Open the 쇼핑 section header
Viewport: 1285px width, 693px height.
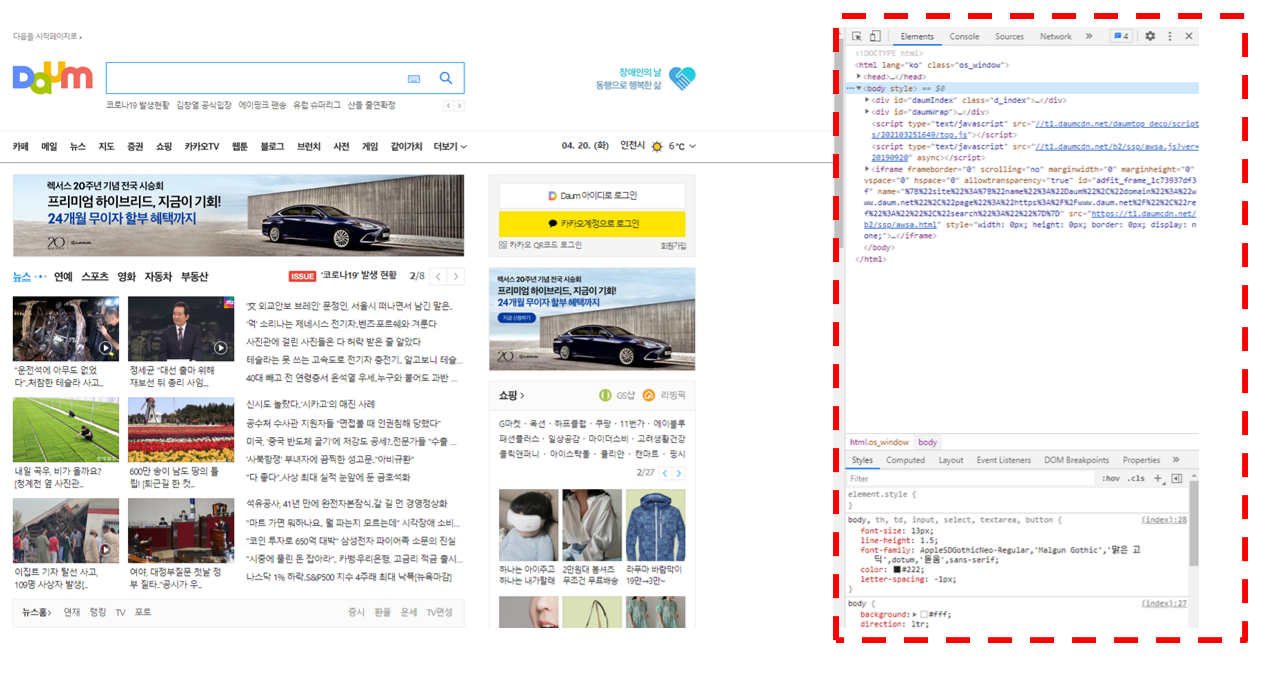tap(512, 396)
